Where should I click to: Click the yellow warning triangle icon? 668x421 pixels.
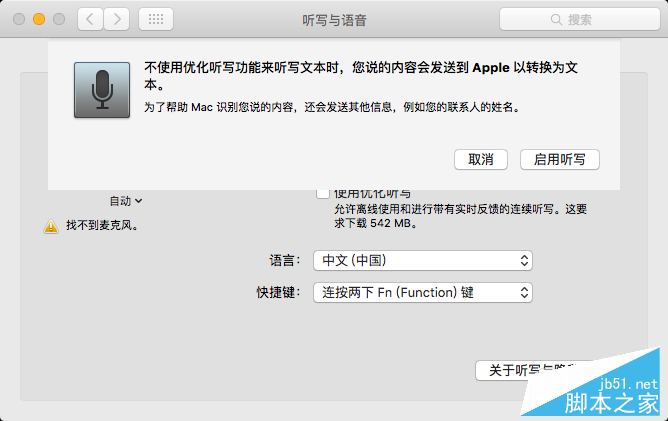coord(50,227)
